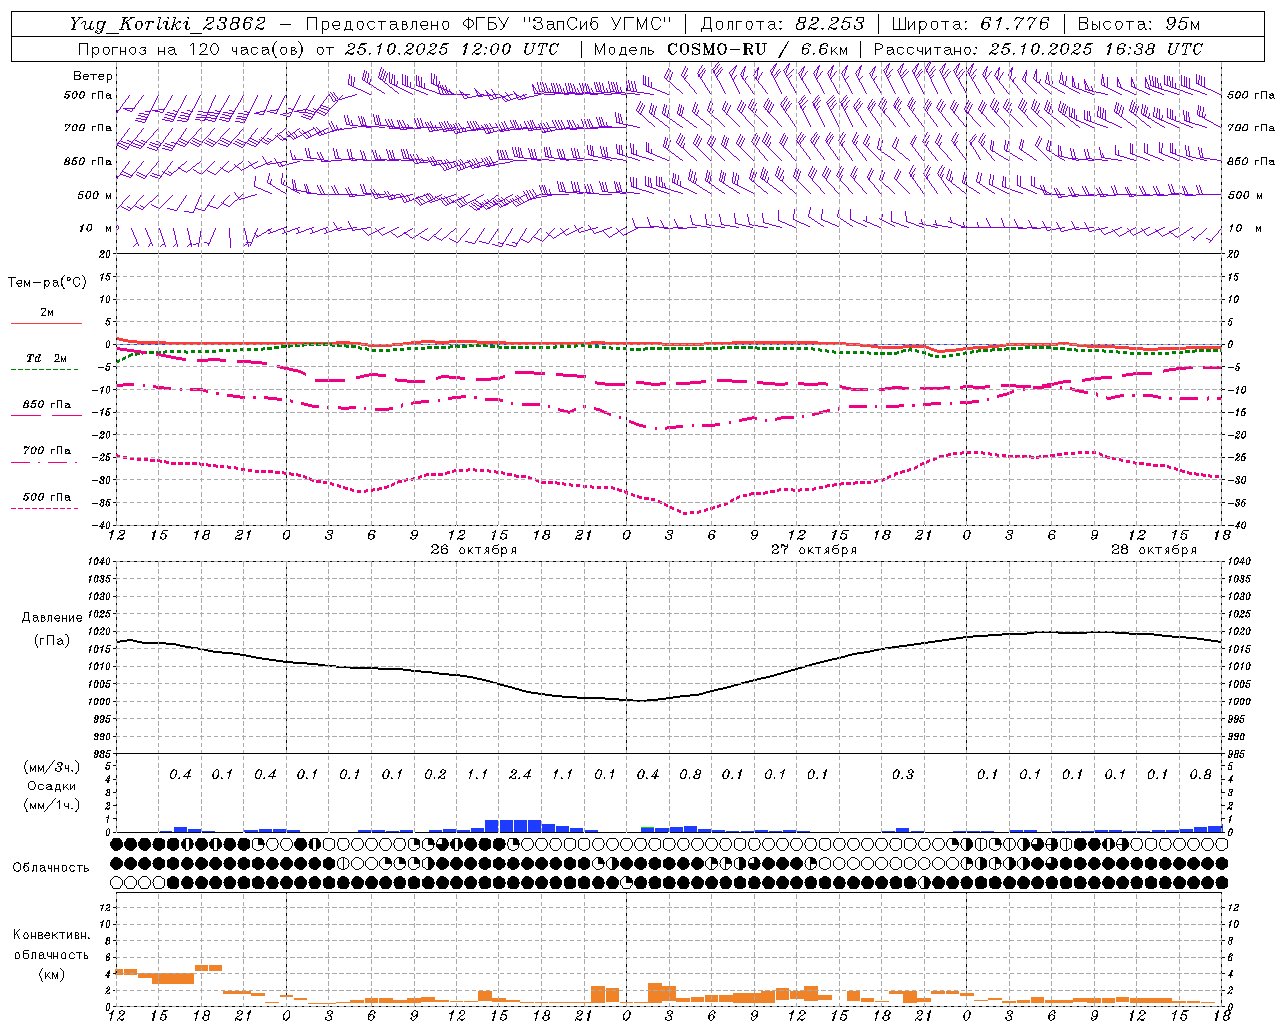Click the 2.4 precipitation value
The image size is (1280, 1024).
click(520, 774)
